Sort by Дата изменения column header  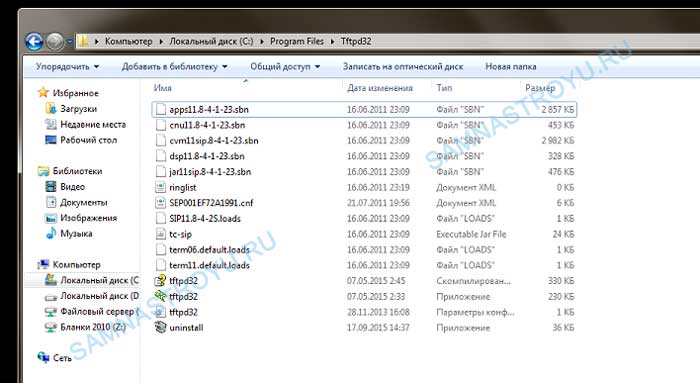pyautogui.click(x=380, y=88)
